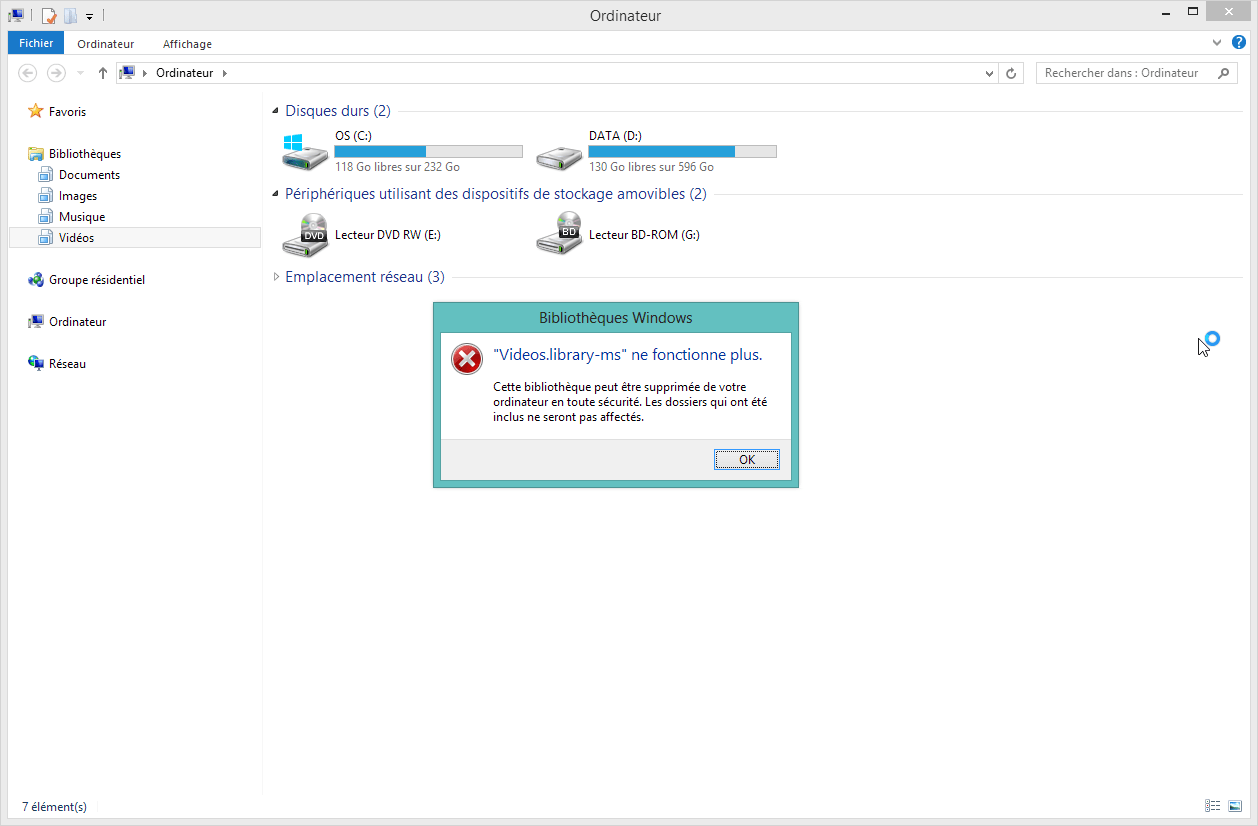
Task: Switch to the Affichage ribbon tab
Action: click(187, 44)
